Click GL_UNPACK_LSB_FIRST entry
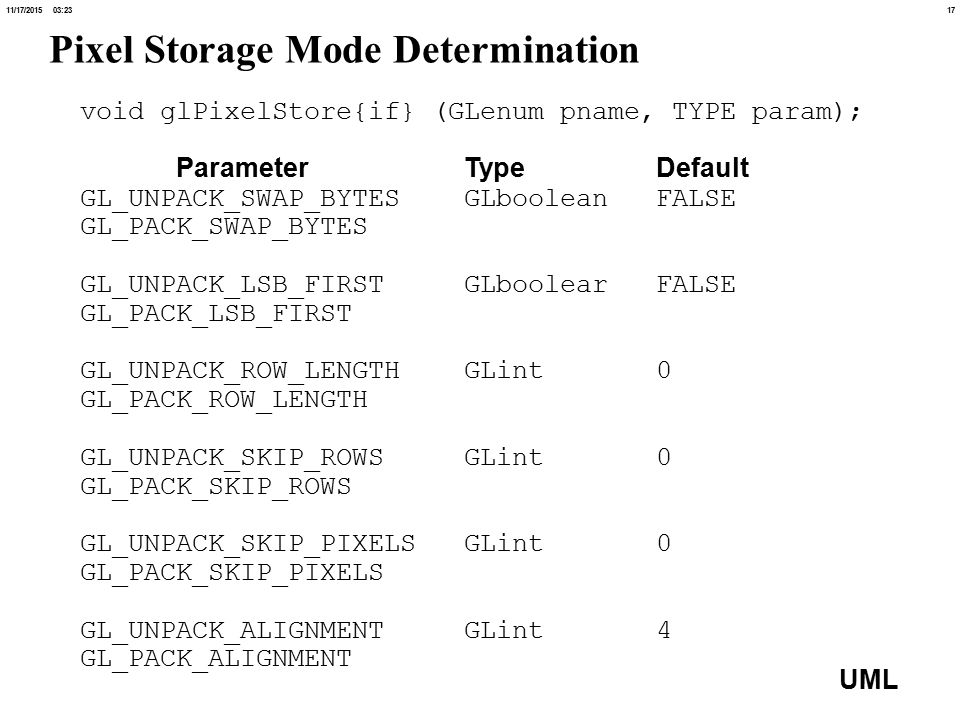The height and width of the screenshot is (720, 960). pyautogui.click(x=231, y=285)
